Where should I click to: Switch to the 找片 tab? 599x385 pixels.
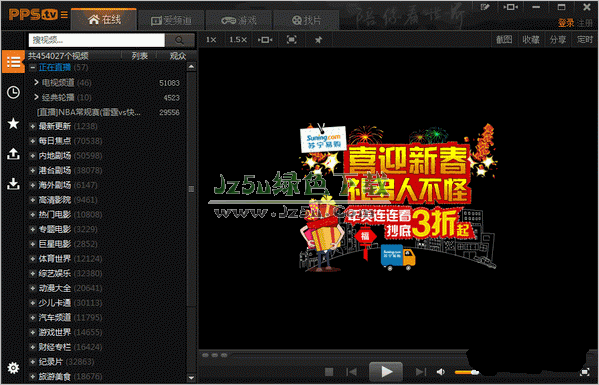click(x=306, y=21)
